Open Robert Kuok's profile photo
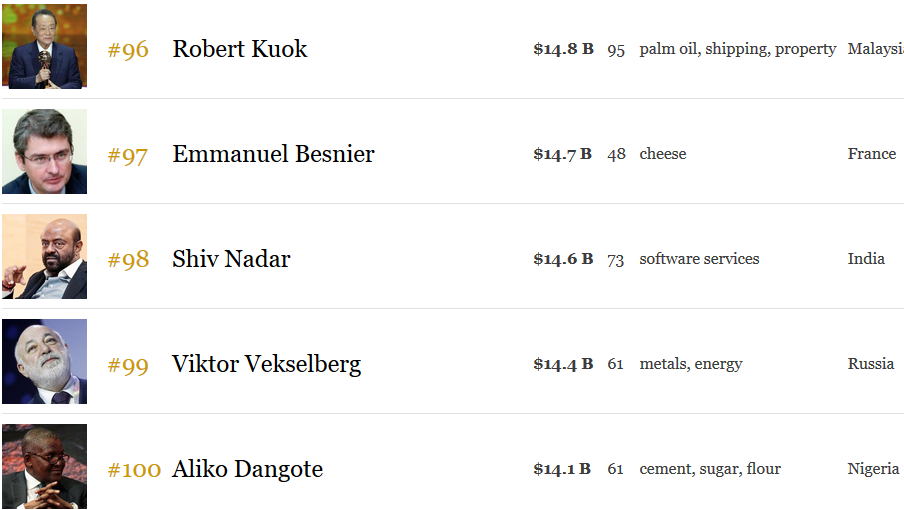 pos(44,46)
